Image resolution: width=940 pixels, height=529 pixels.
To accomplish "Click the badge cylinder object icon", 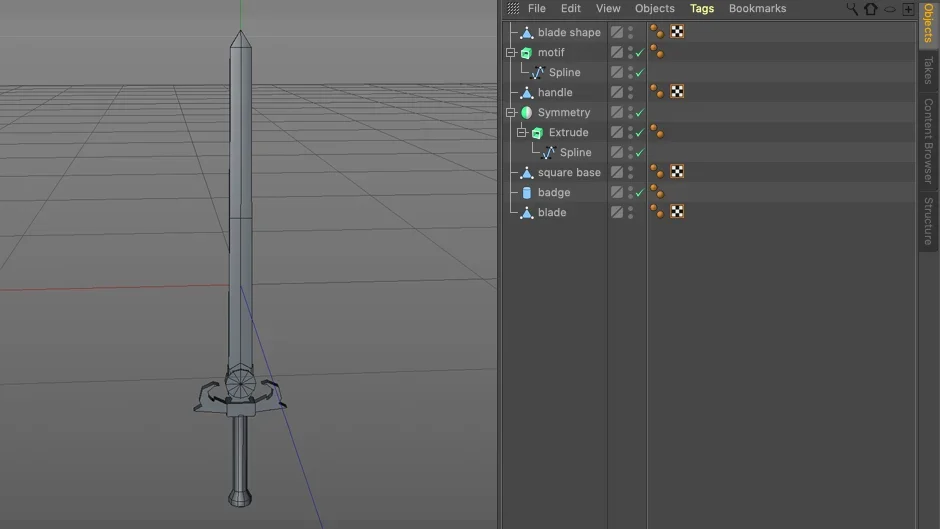I will pos(526,193).
